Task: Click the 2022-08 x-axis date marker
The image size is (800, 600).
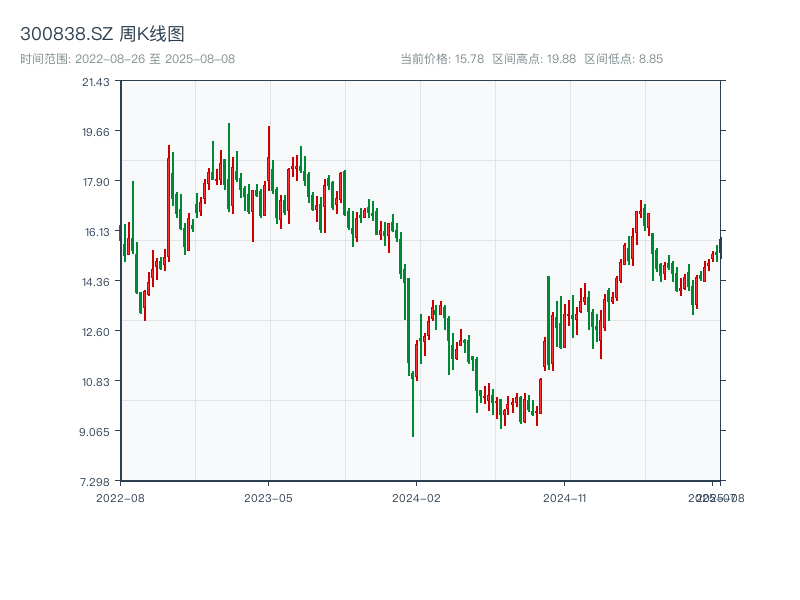Action: pos(120,497)
